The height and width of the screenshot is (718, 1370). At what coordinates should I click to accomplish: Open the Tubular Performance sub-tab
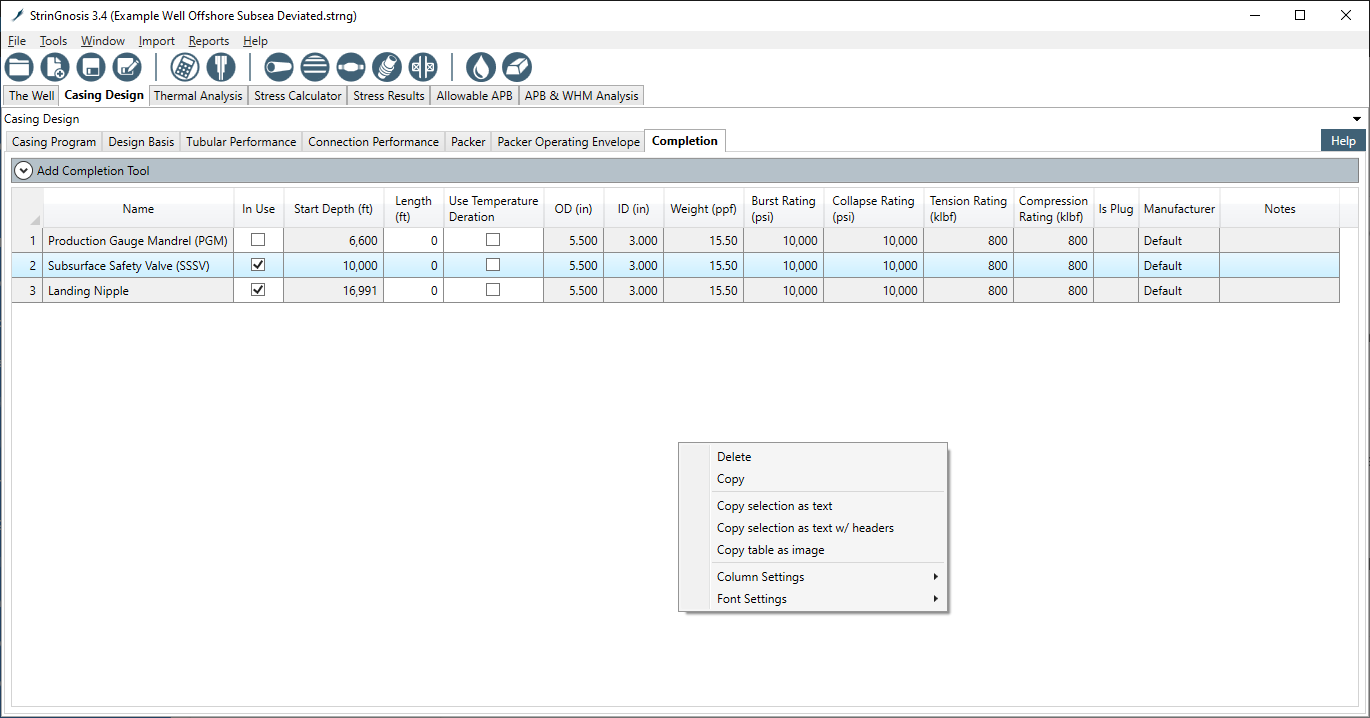pos(241,142)
